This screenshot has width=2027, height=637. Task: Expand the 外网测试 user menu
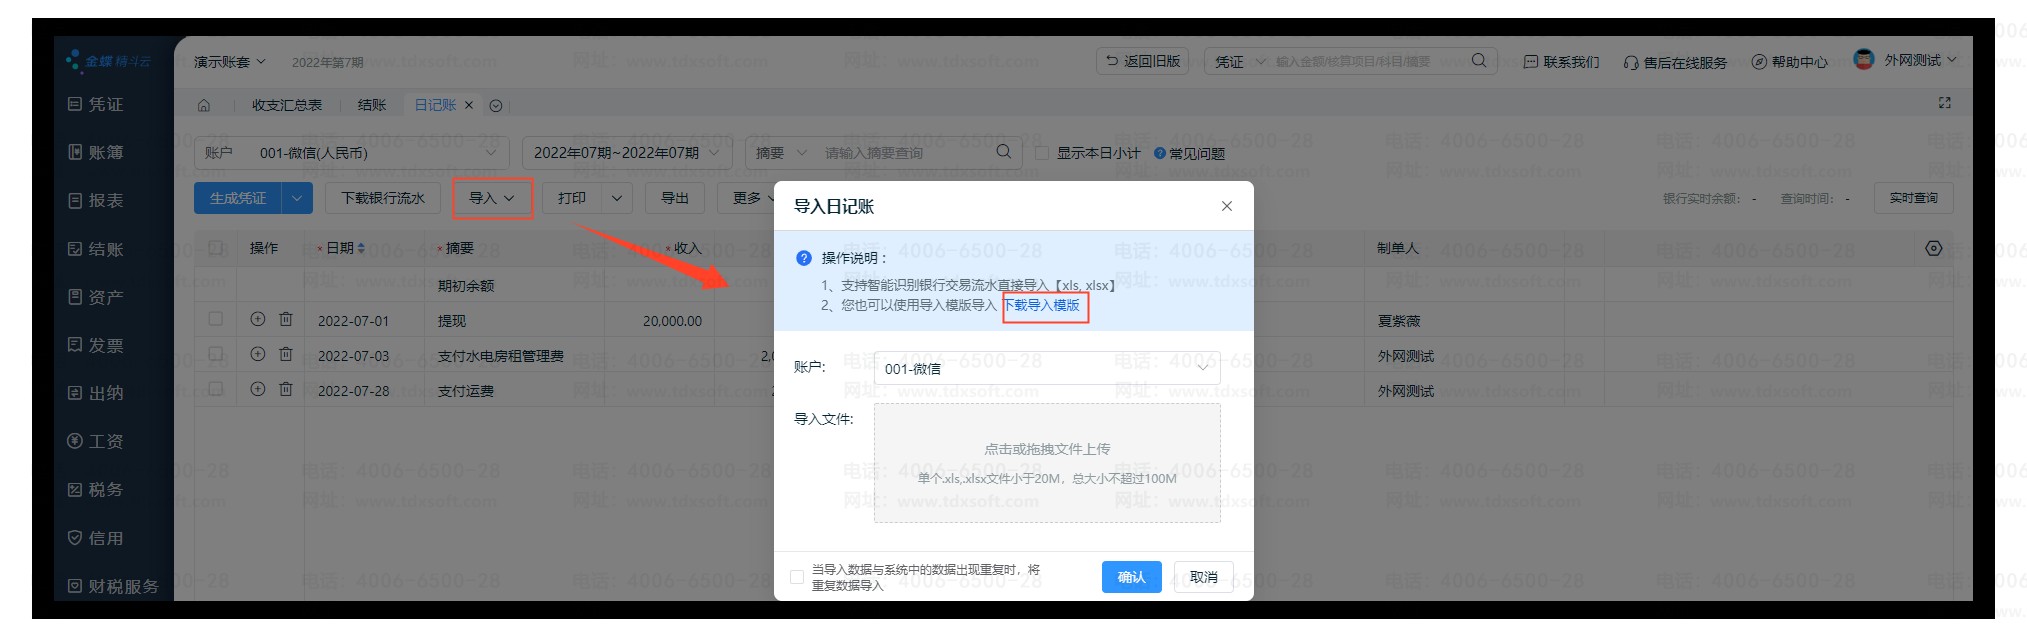(x=1920, y=61)
